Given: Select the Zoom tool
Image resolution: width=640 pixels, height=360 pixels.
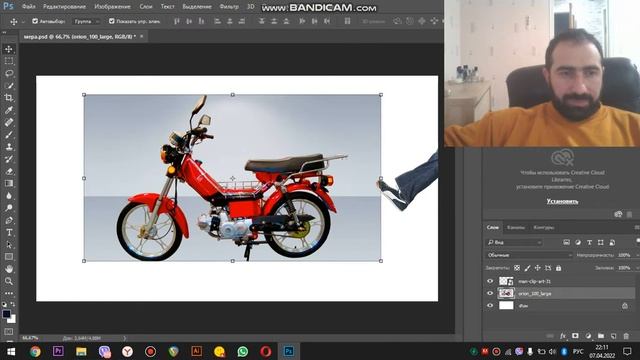Looking at the screenshot, I should pyautogui.click(x=9, y=281).
